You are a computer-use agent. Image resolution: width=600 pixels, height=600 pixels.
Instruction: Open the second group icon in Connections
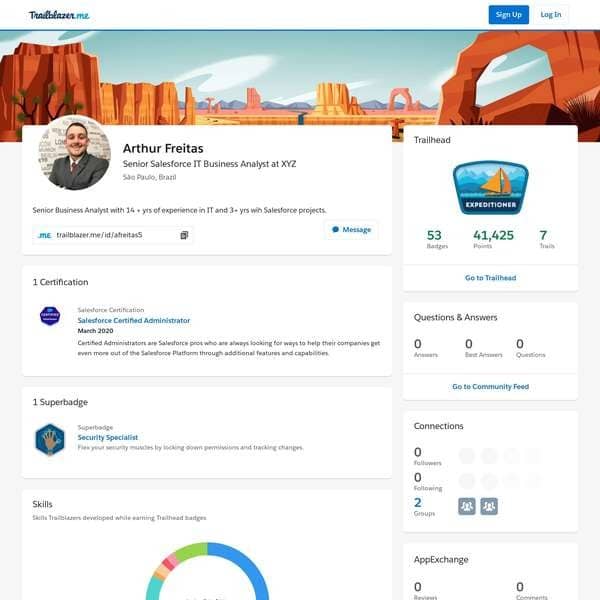(489, 506)
